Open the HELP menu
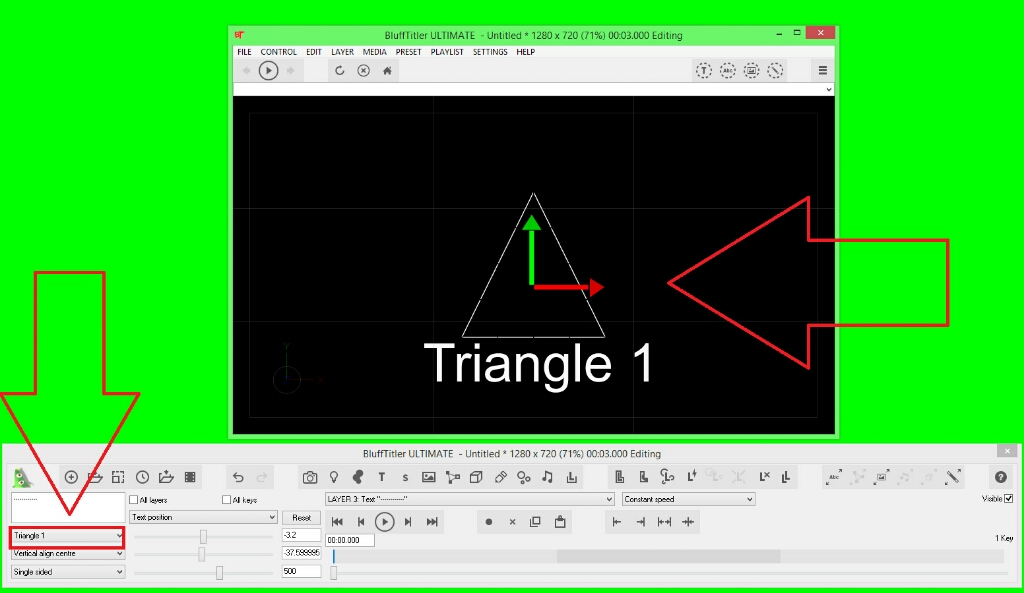Image resolution: width=1024 pixels, height=593 pixels. (525, 52)
